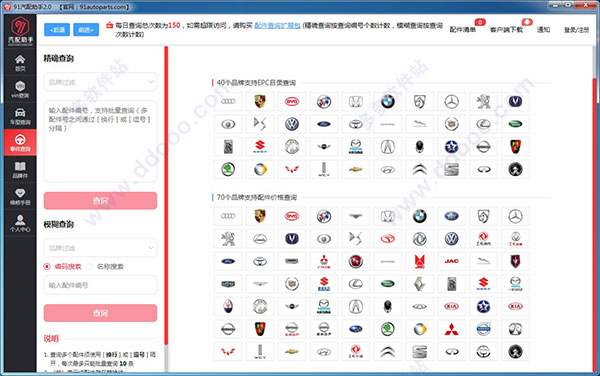Viewport: 600px width, 376px height.
Task: Choose the Suzuki logo in EPC catalog section
Action: (260, 146)
